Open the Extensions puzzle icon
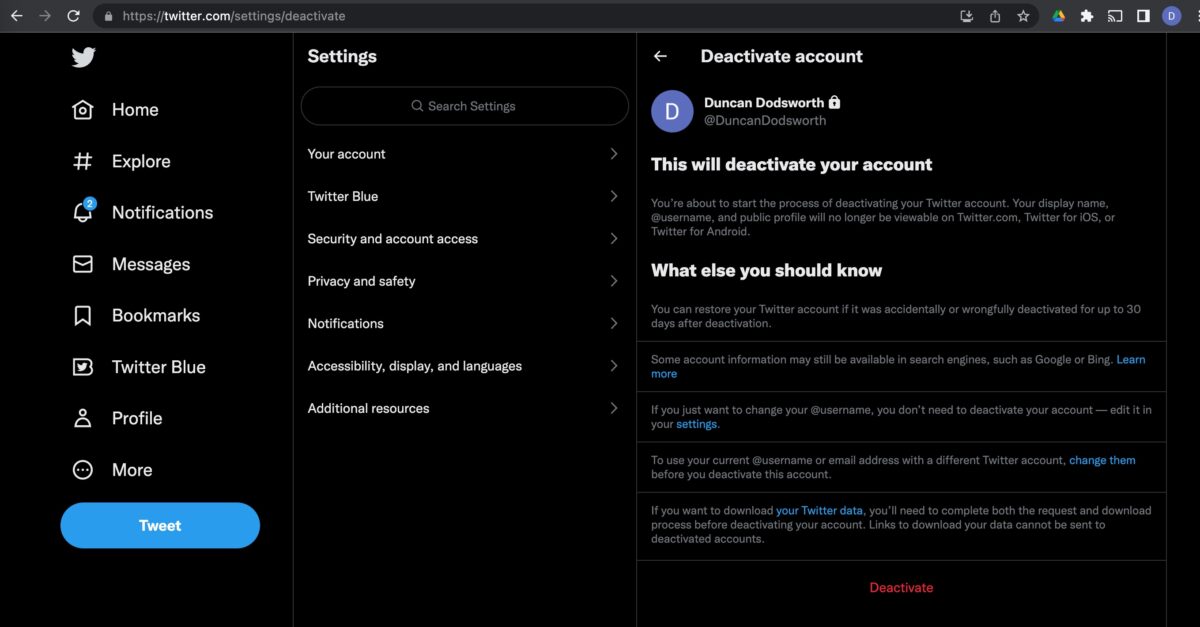Image resolution: width=1200 pixels, height=627 pixels. point(1087,16)
